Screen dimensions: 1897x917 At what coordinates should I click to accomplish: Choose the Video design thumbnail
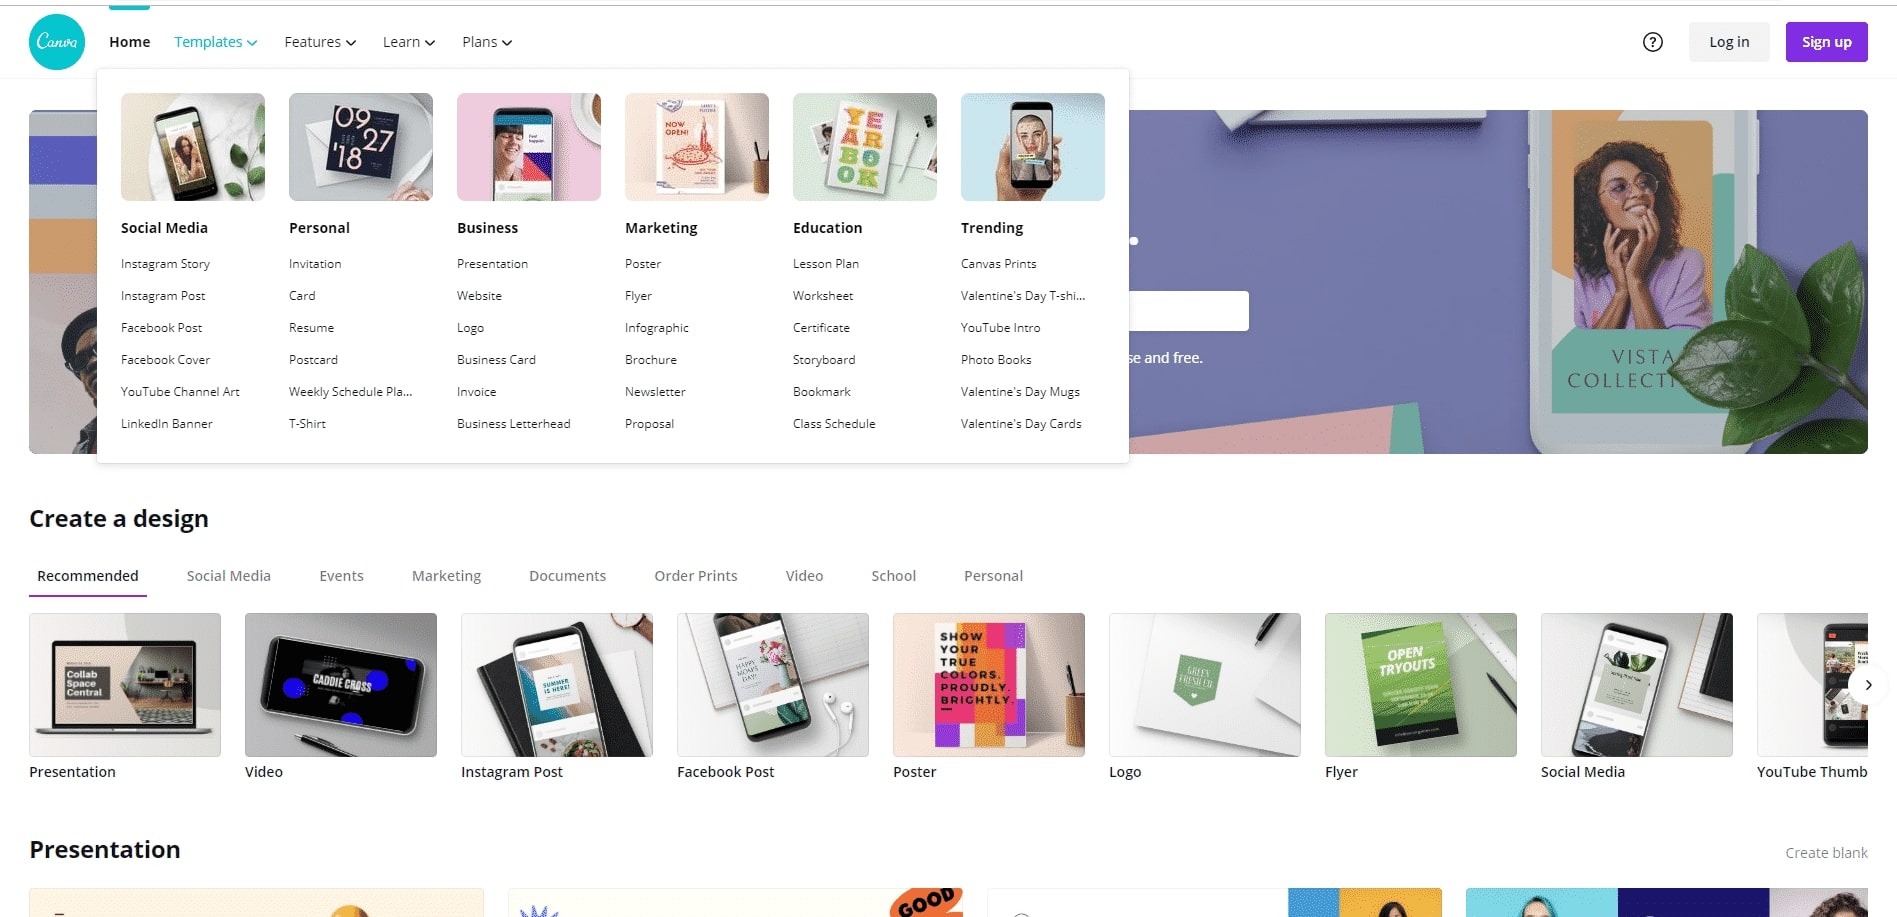click(x=341, y=685)
